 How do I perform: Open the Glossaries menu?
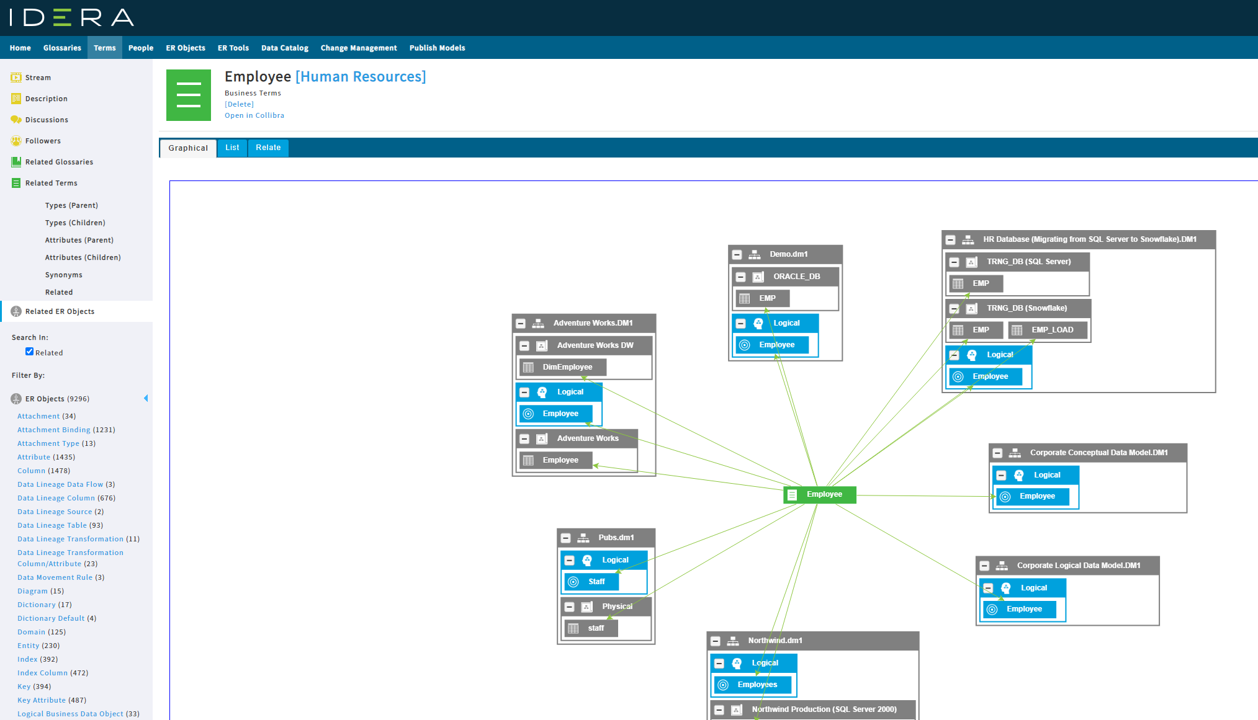coord(62,48)
